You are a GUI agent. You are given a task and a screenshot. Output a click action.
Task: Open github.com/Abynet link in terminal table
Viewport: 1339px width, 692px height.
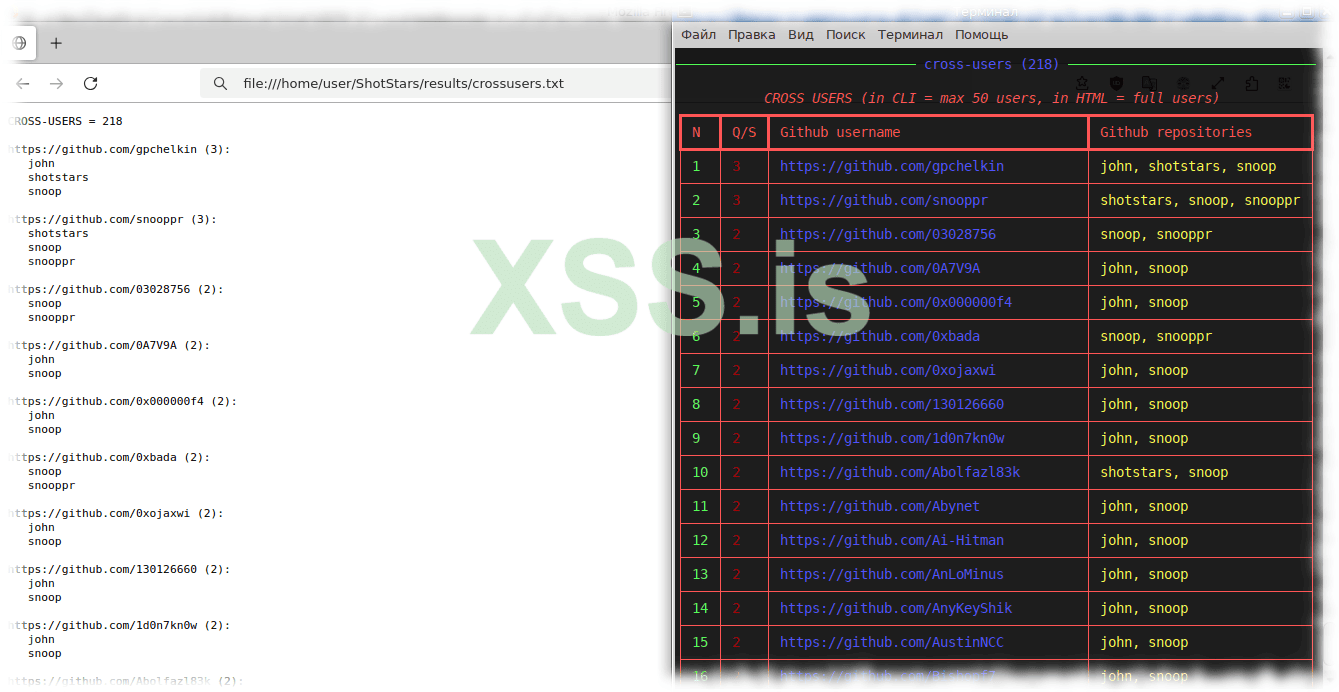(x=880, y=506)
